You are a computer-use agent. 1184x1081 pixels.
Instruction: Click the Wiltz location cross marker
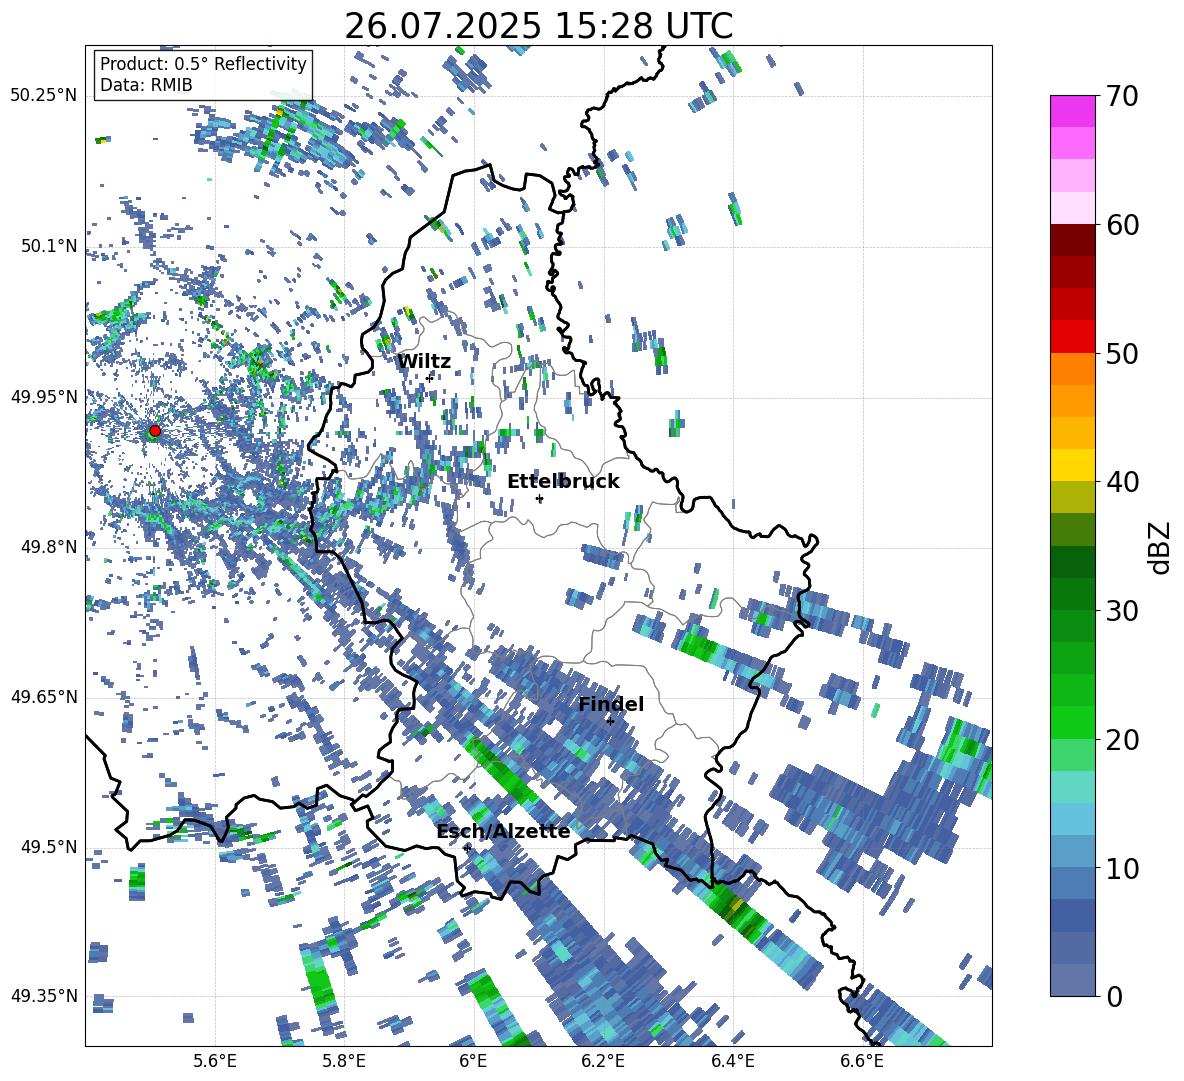(430, 377)
